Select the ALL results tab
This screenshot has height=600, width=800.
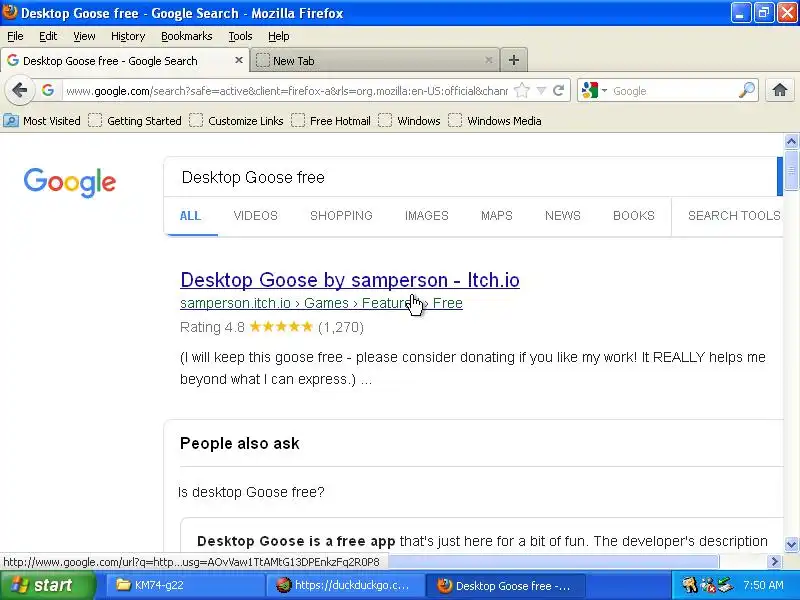coord(190,216)
